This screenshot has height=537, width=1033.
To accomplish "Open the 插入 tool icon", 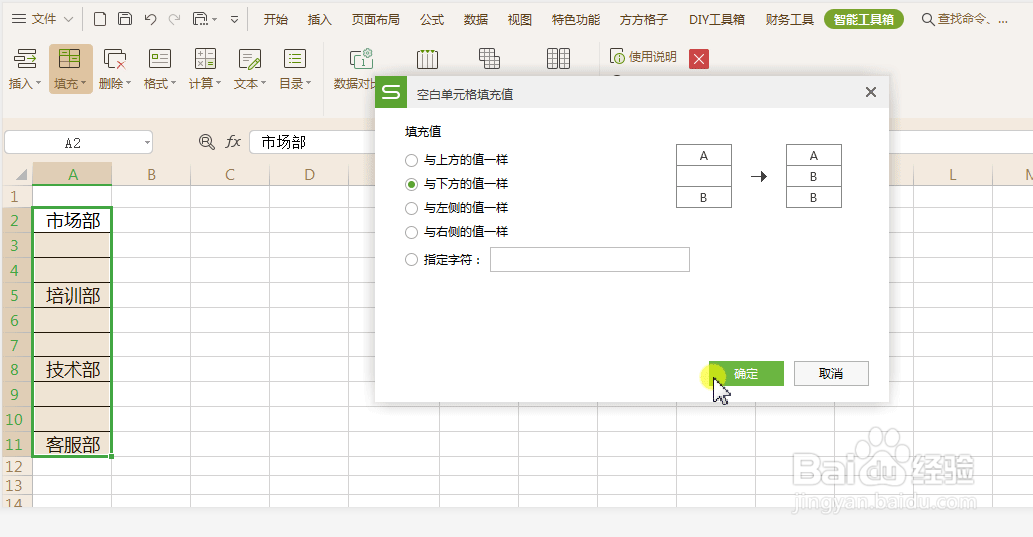I will 25,59.
